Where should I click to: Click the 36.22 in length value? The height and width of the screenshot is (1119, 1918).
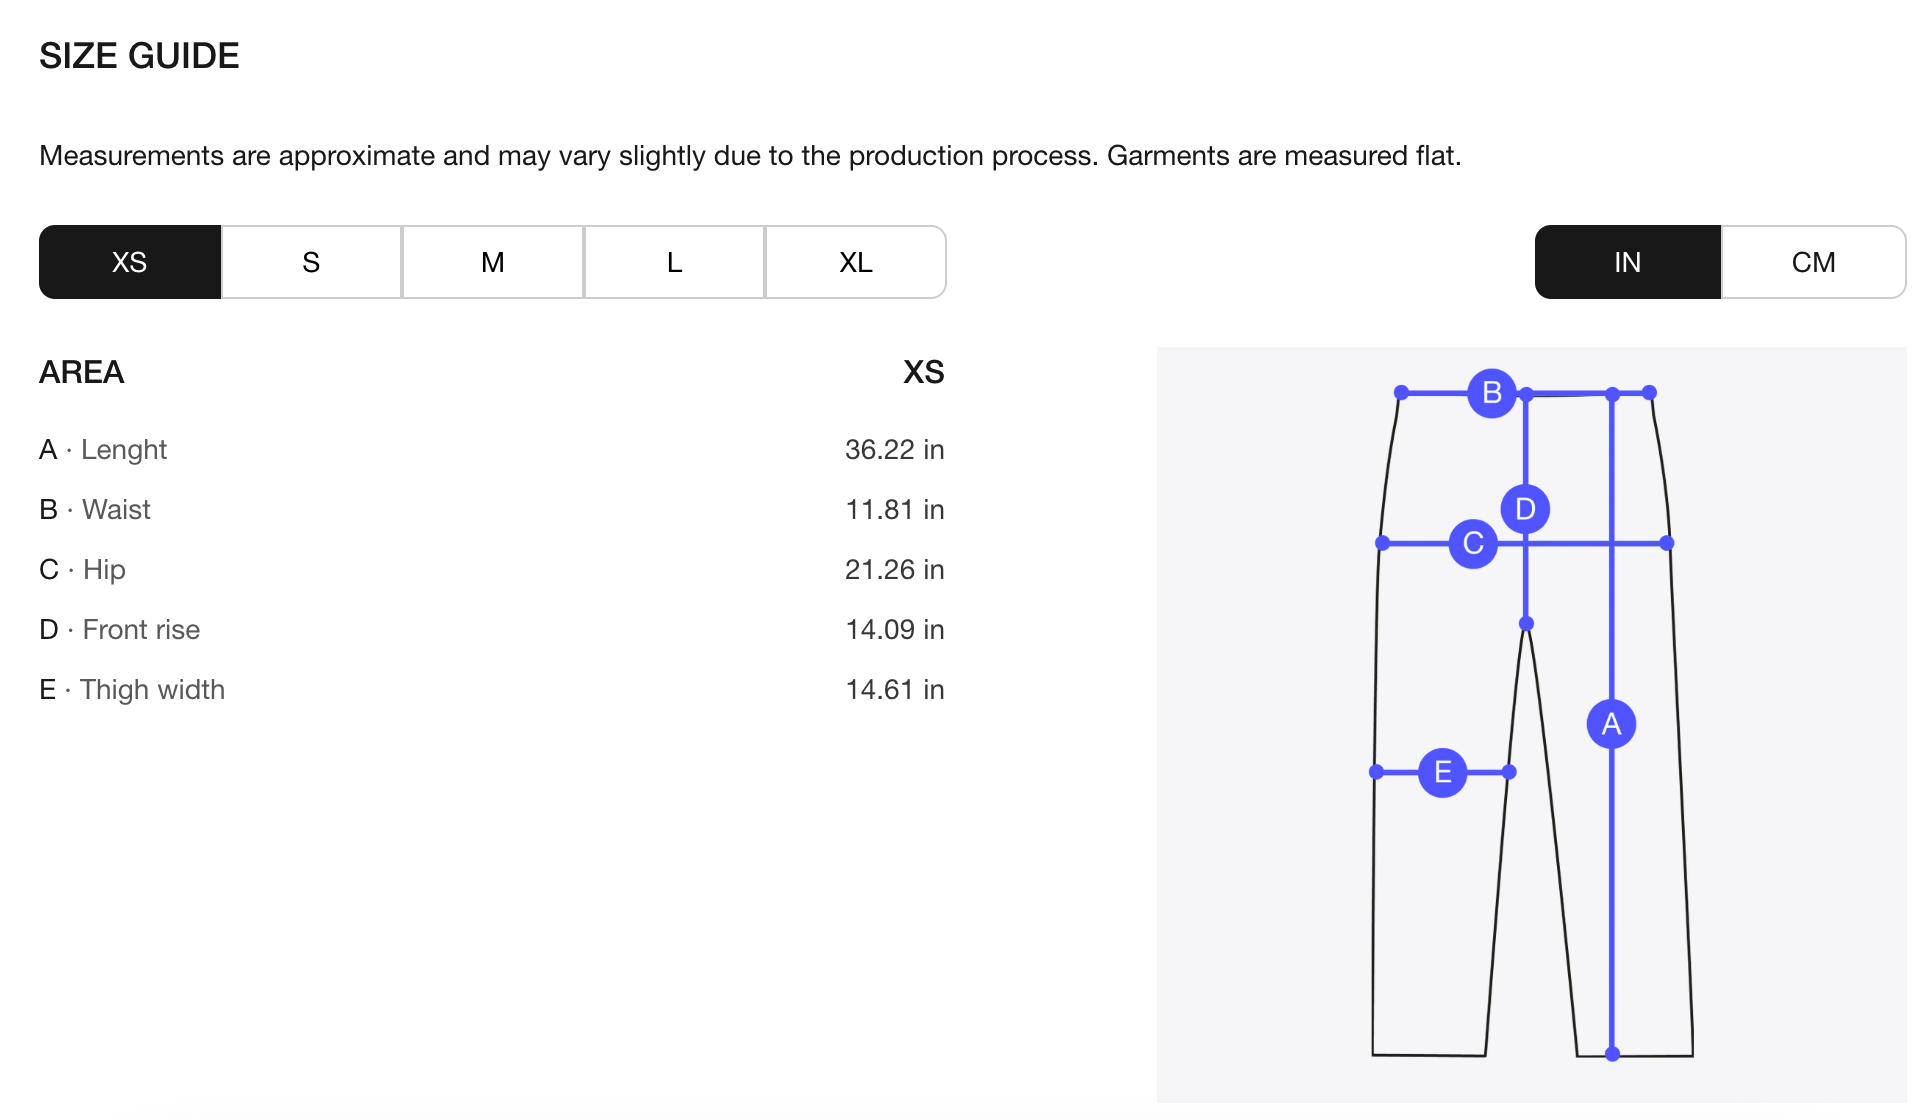click(894, 450)
